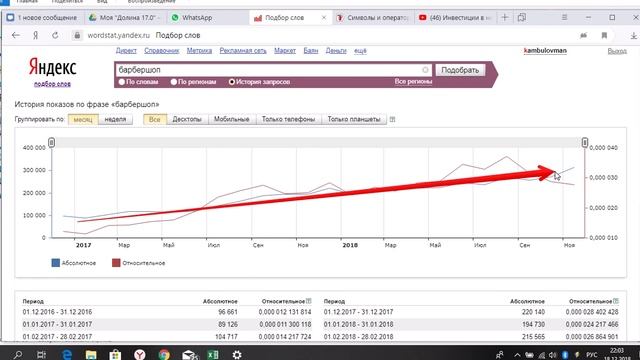640x360 pixels.
Task: Click the padlock site security icon
Action: 77,36
